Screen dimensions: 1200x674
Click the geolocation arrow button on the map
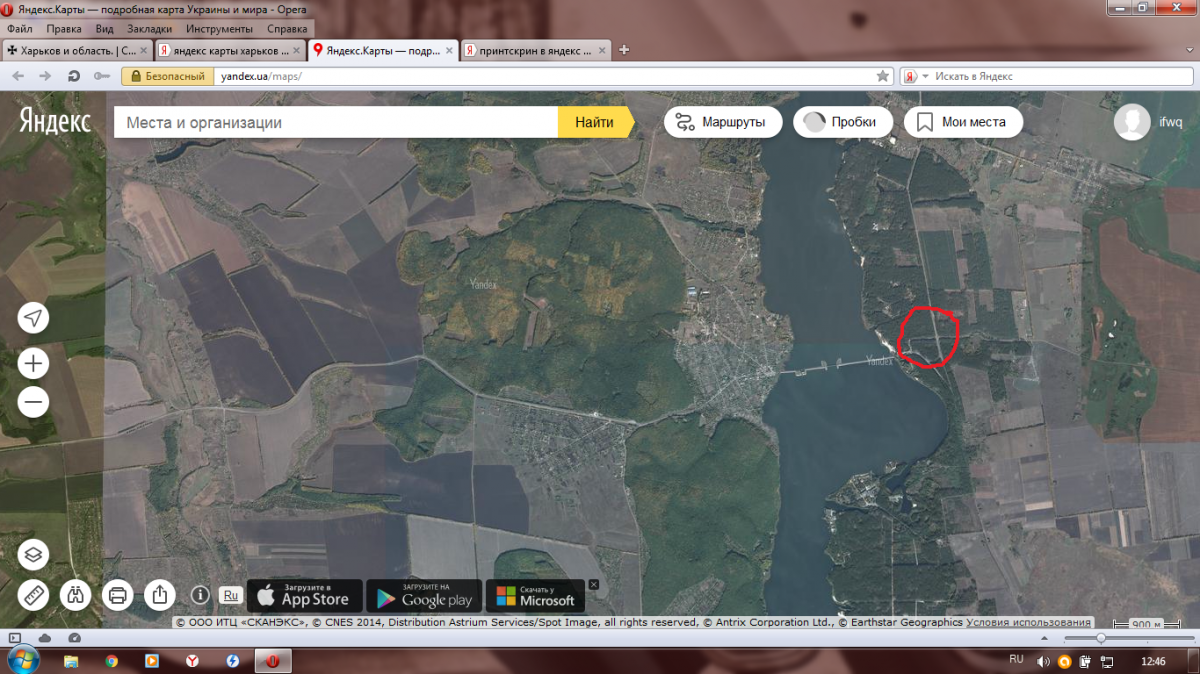pyautogui.click(x=33, y=318)
